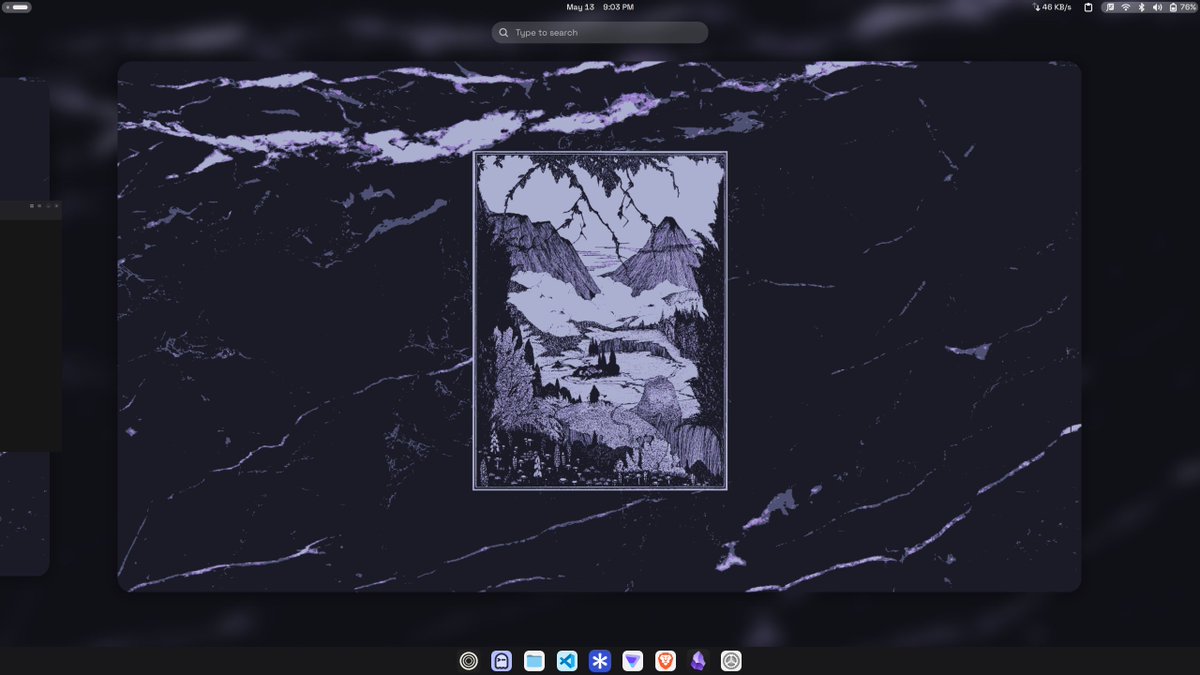The image size is (1200, 675).
Task: Launch Obsidian from the dock
Action: pos(698,660)
